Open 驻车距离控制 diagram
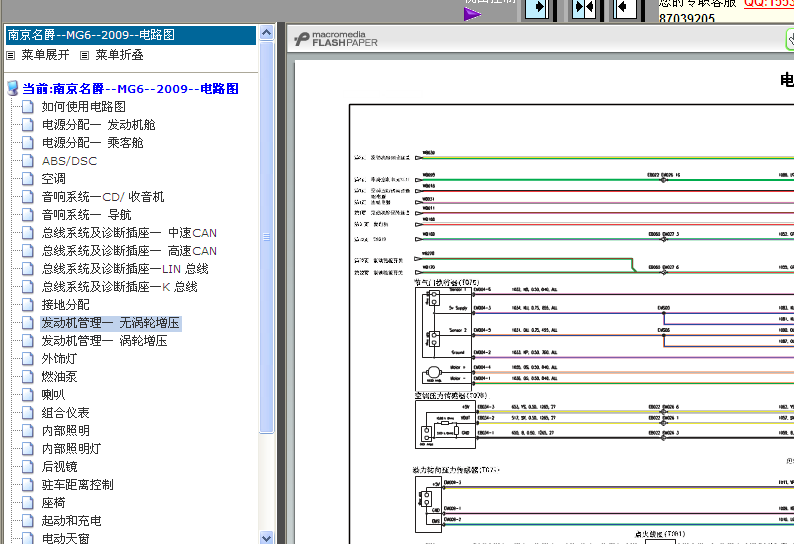The height and width of the screenshot is (544, 794). pos(77,485)
